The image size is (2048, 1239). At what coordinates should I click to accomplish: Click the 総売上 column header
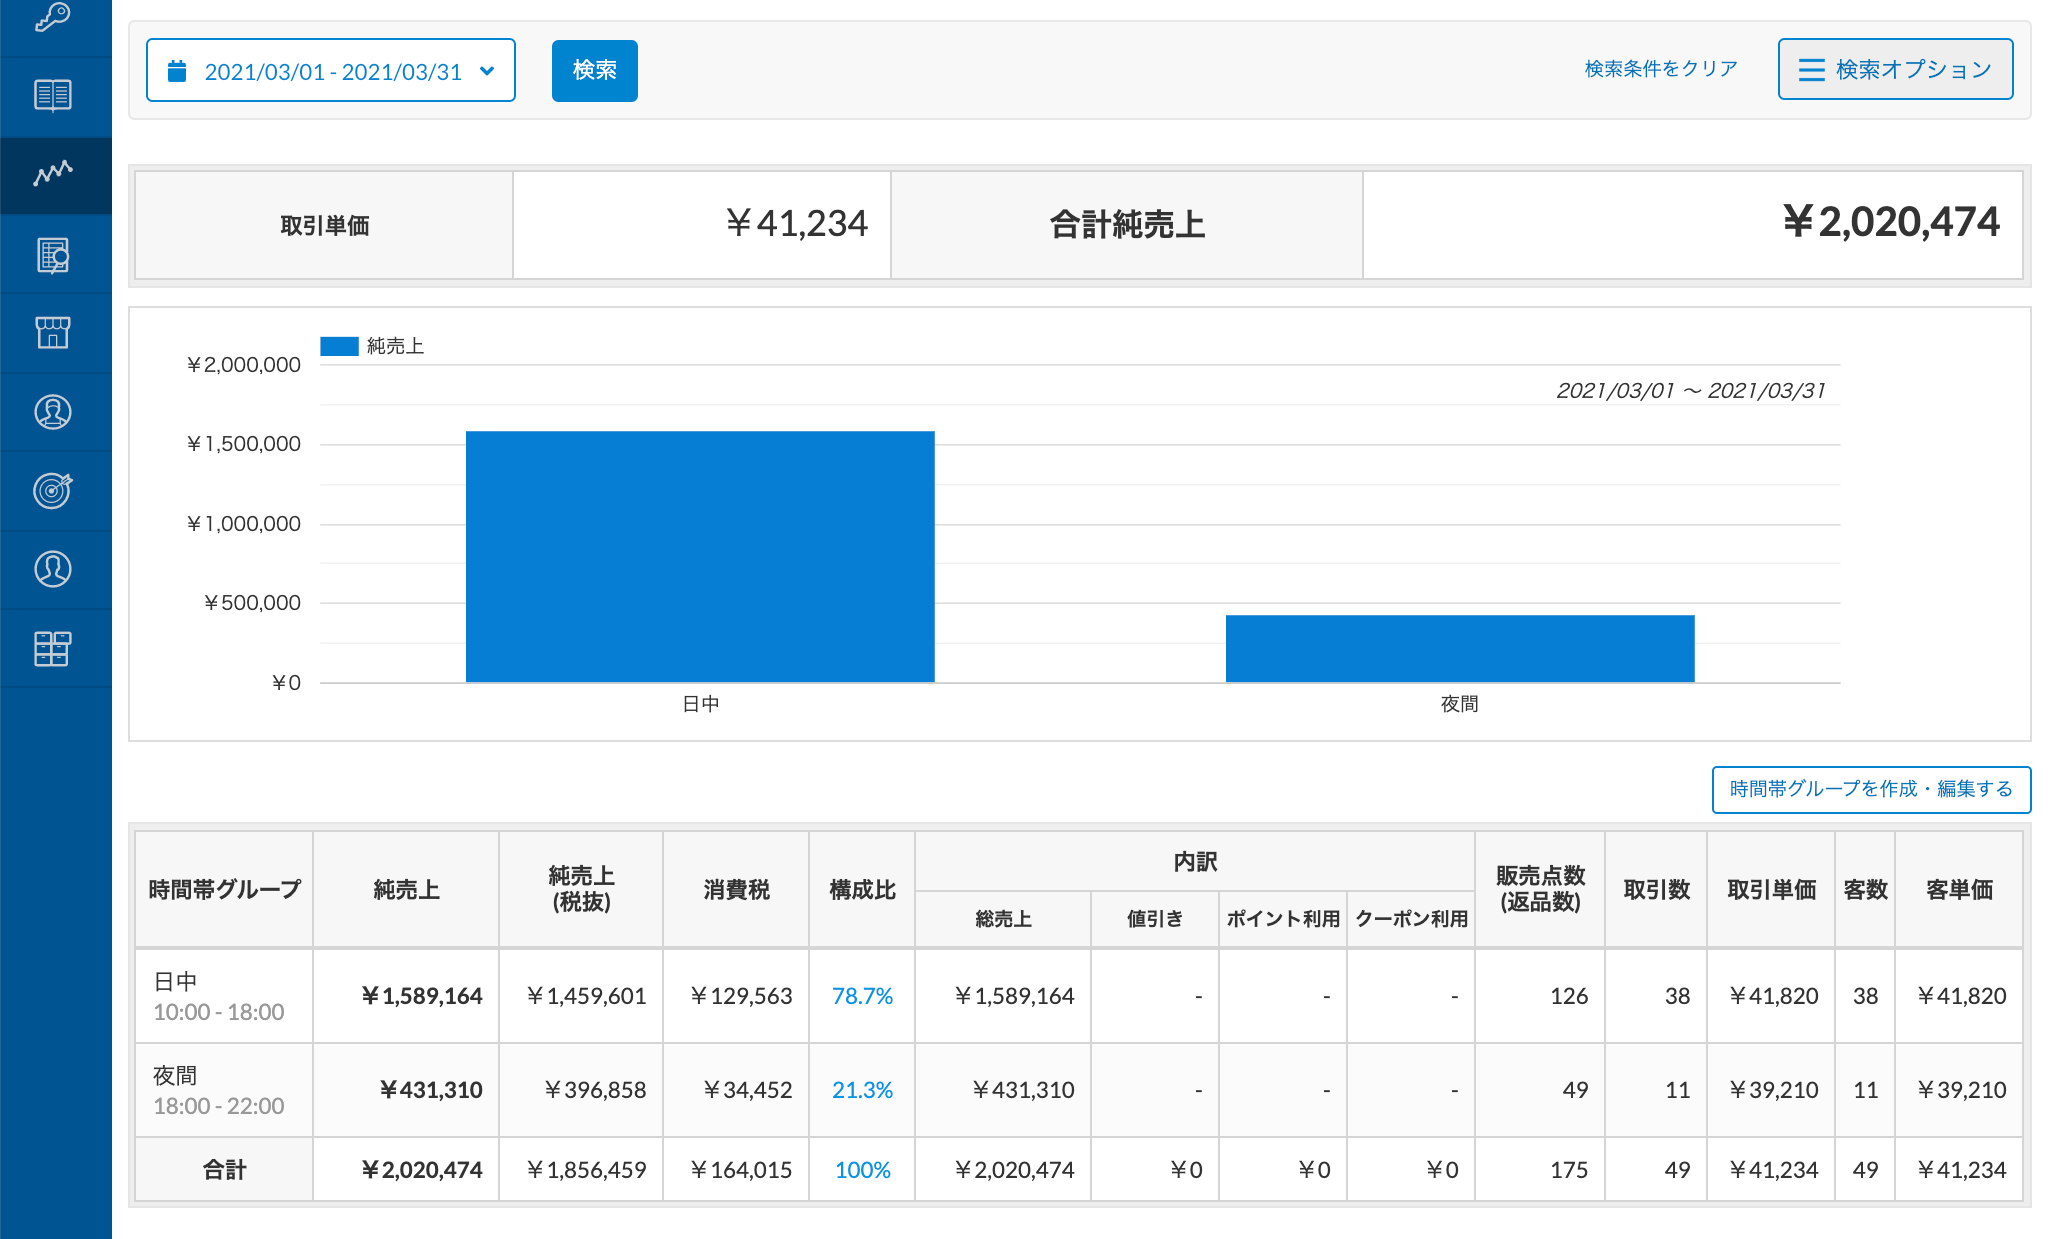[x=1003, y=919]
